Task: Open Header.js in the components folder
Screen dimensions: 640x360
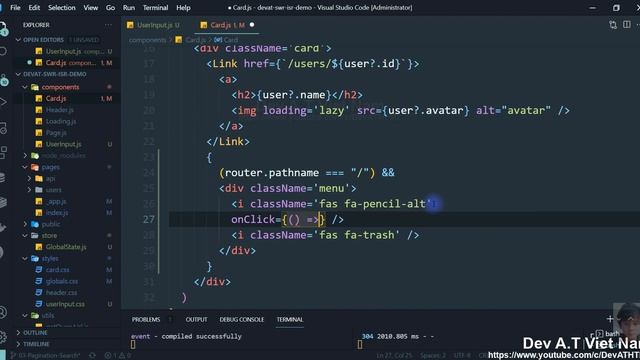Action: click(60, 110)
